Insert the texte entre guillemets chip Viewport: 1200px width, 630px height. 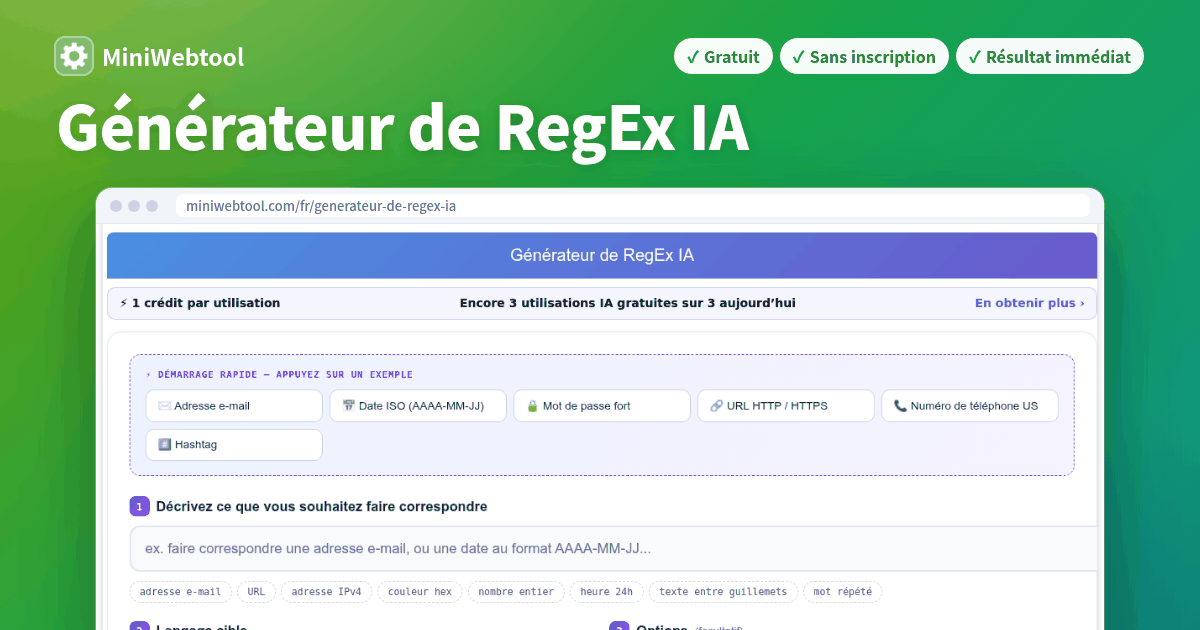723,592
